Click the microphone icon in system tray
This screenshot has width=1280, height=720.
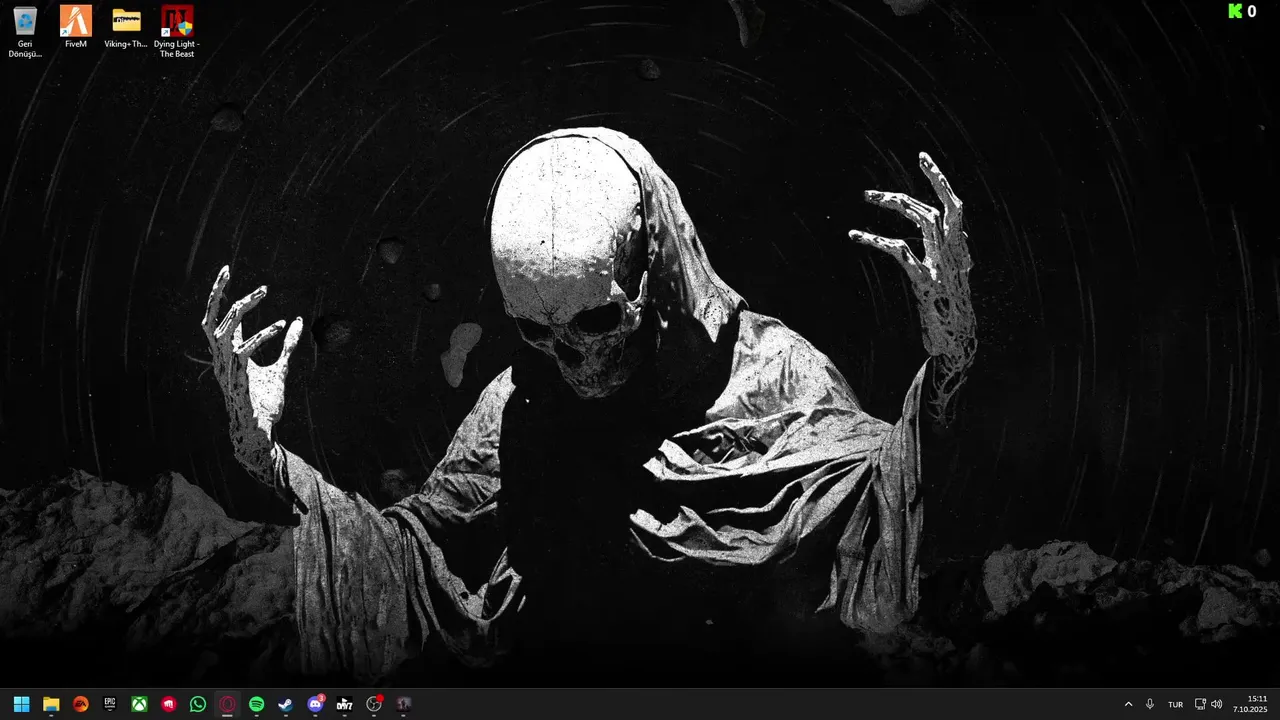coord(1150,704)
